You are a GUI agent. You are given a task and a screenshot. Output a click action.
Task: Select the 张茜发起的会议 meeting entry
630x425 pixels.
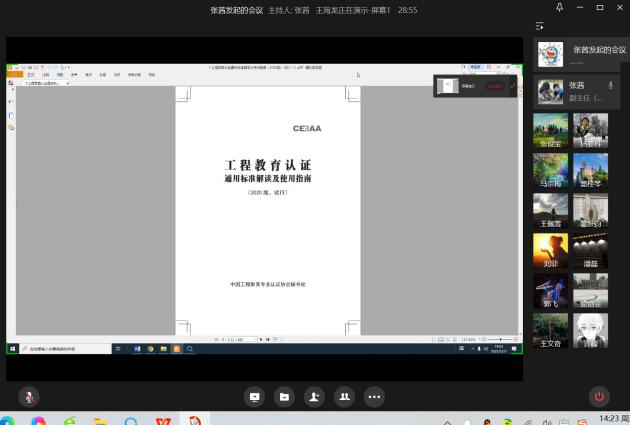point(578,53)
